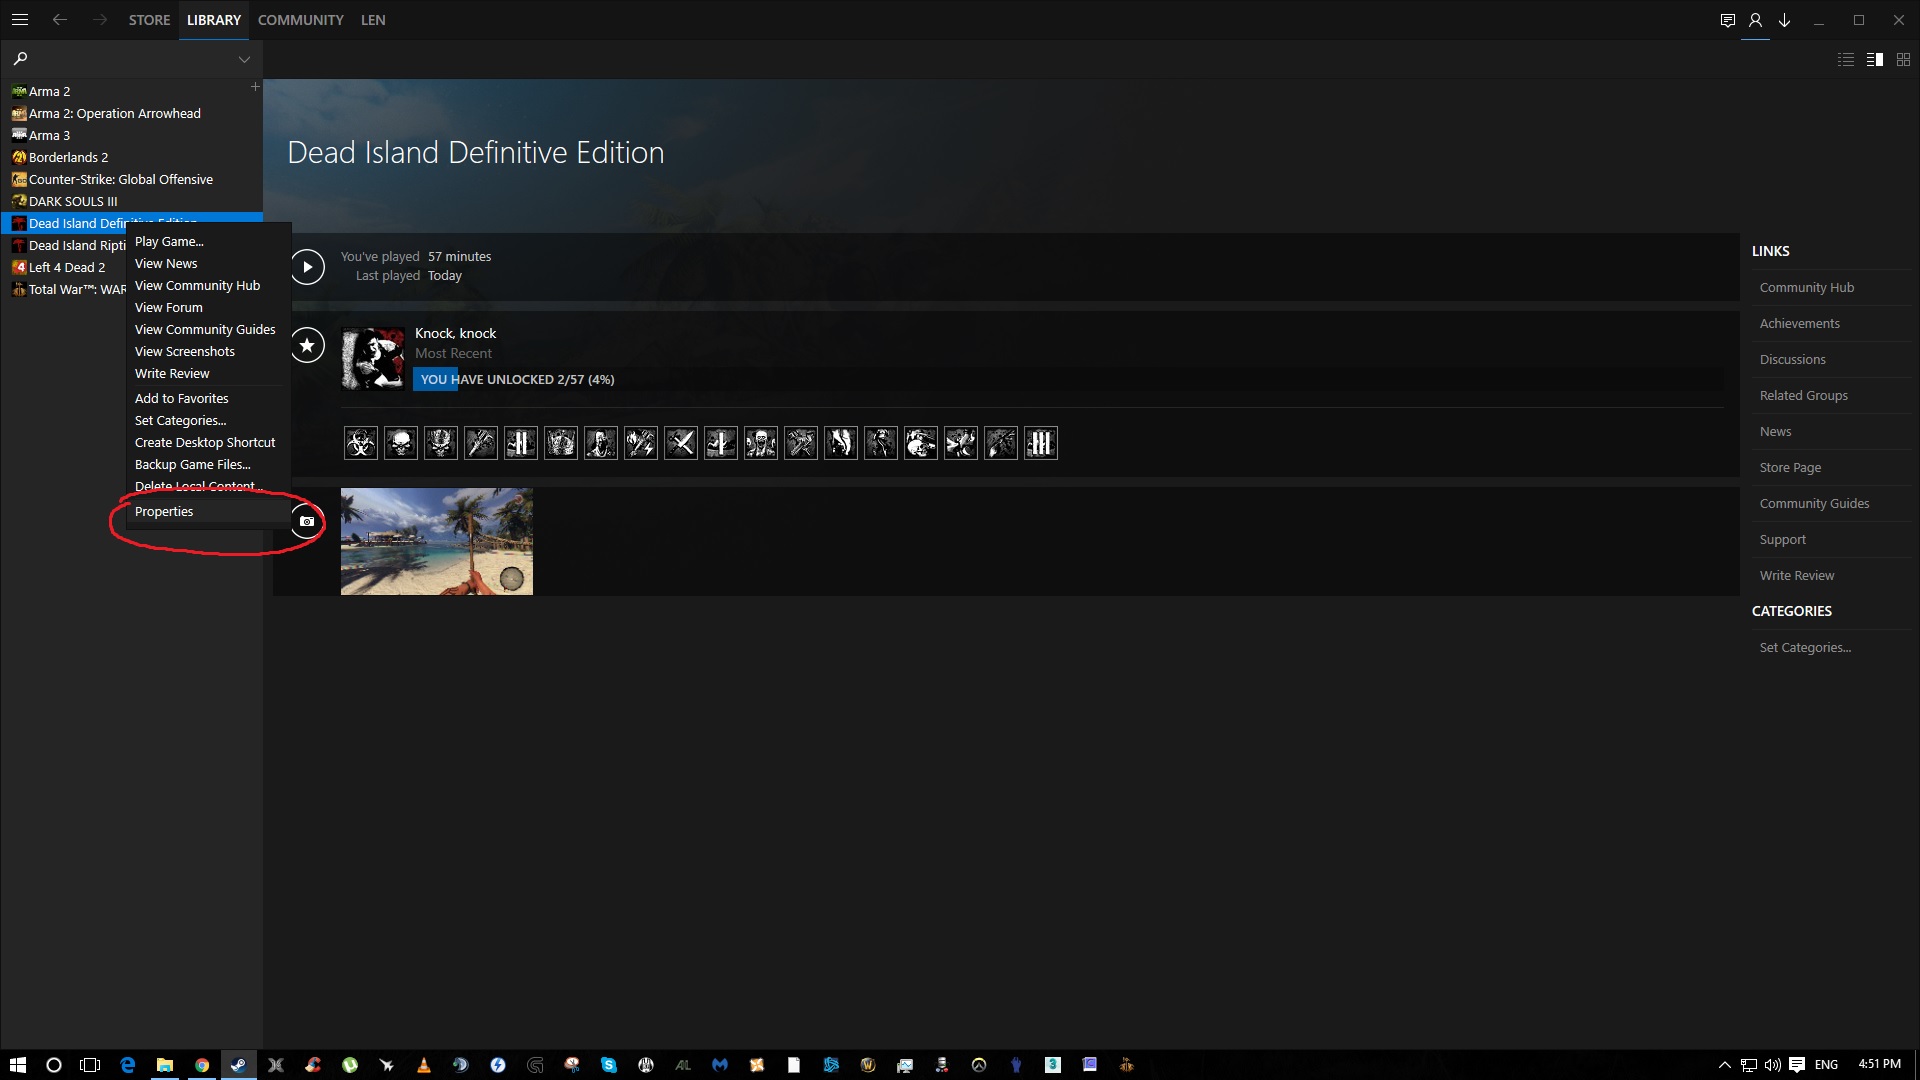This screenshot has width=1920, height=1080.
Task: Open the hamburger menu icon
Action: (x=20, y=20)
